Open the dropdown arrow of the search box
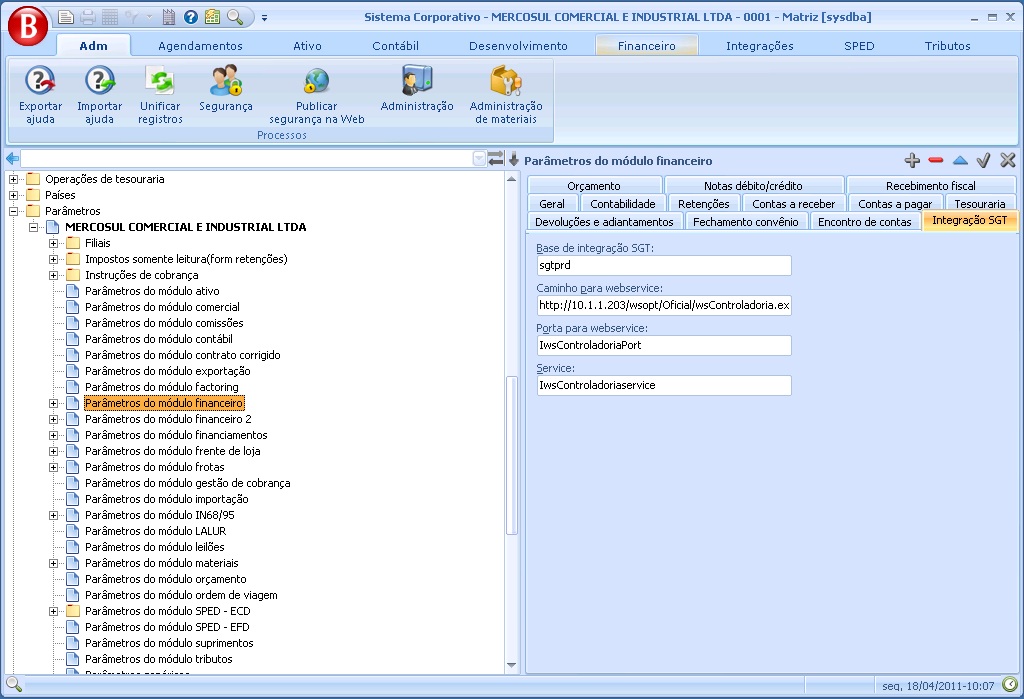The image size is (1024, 699). [479, 159]
